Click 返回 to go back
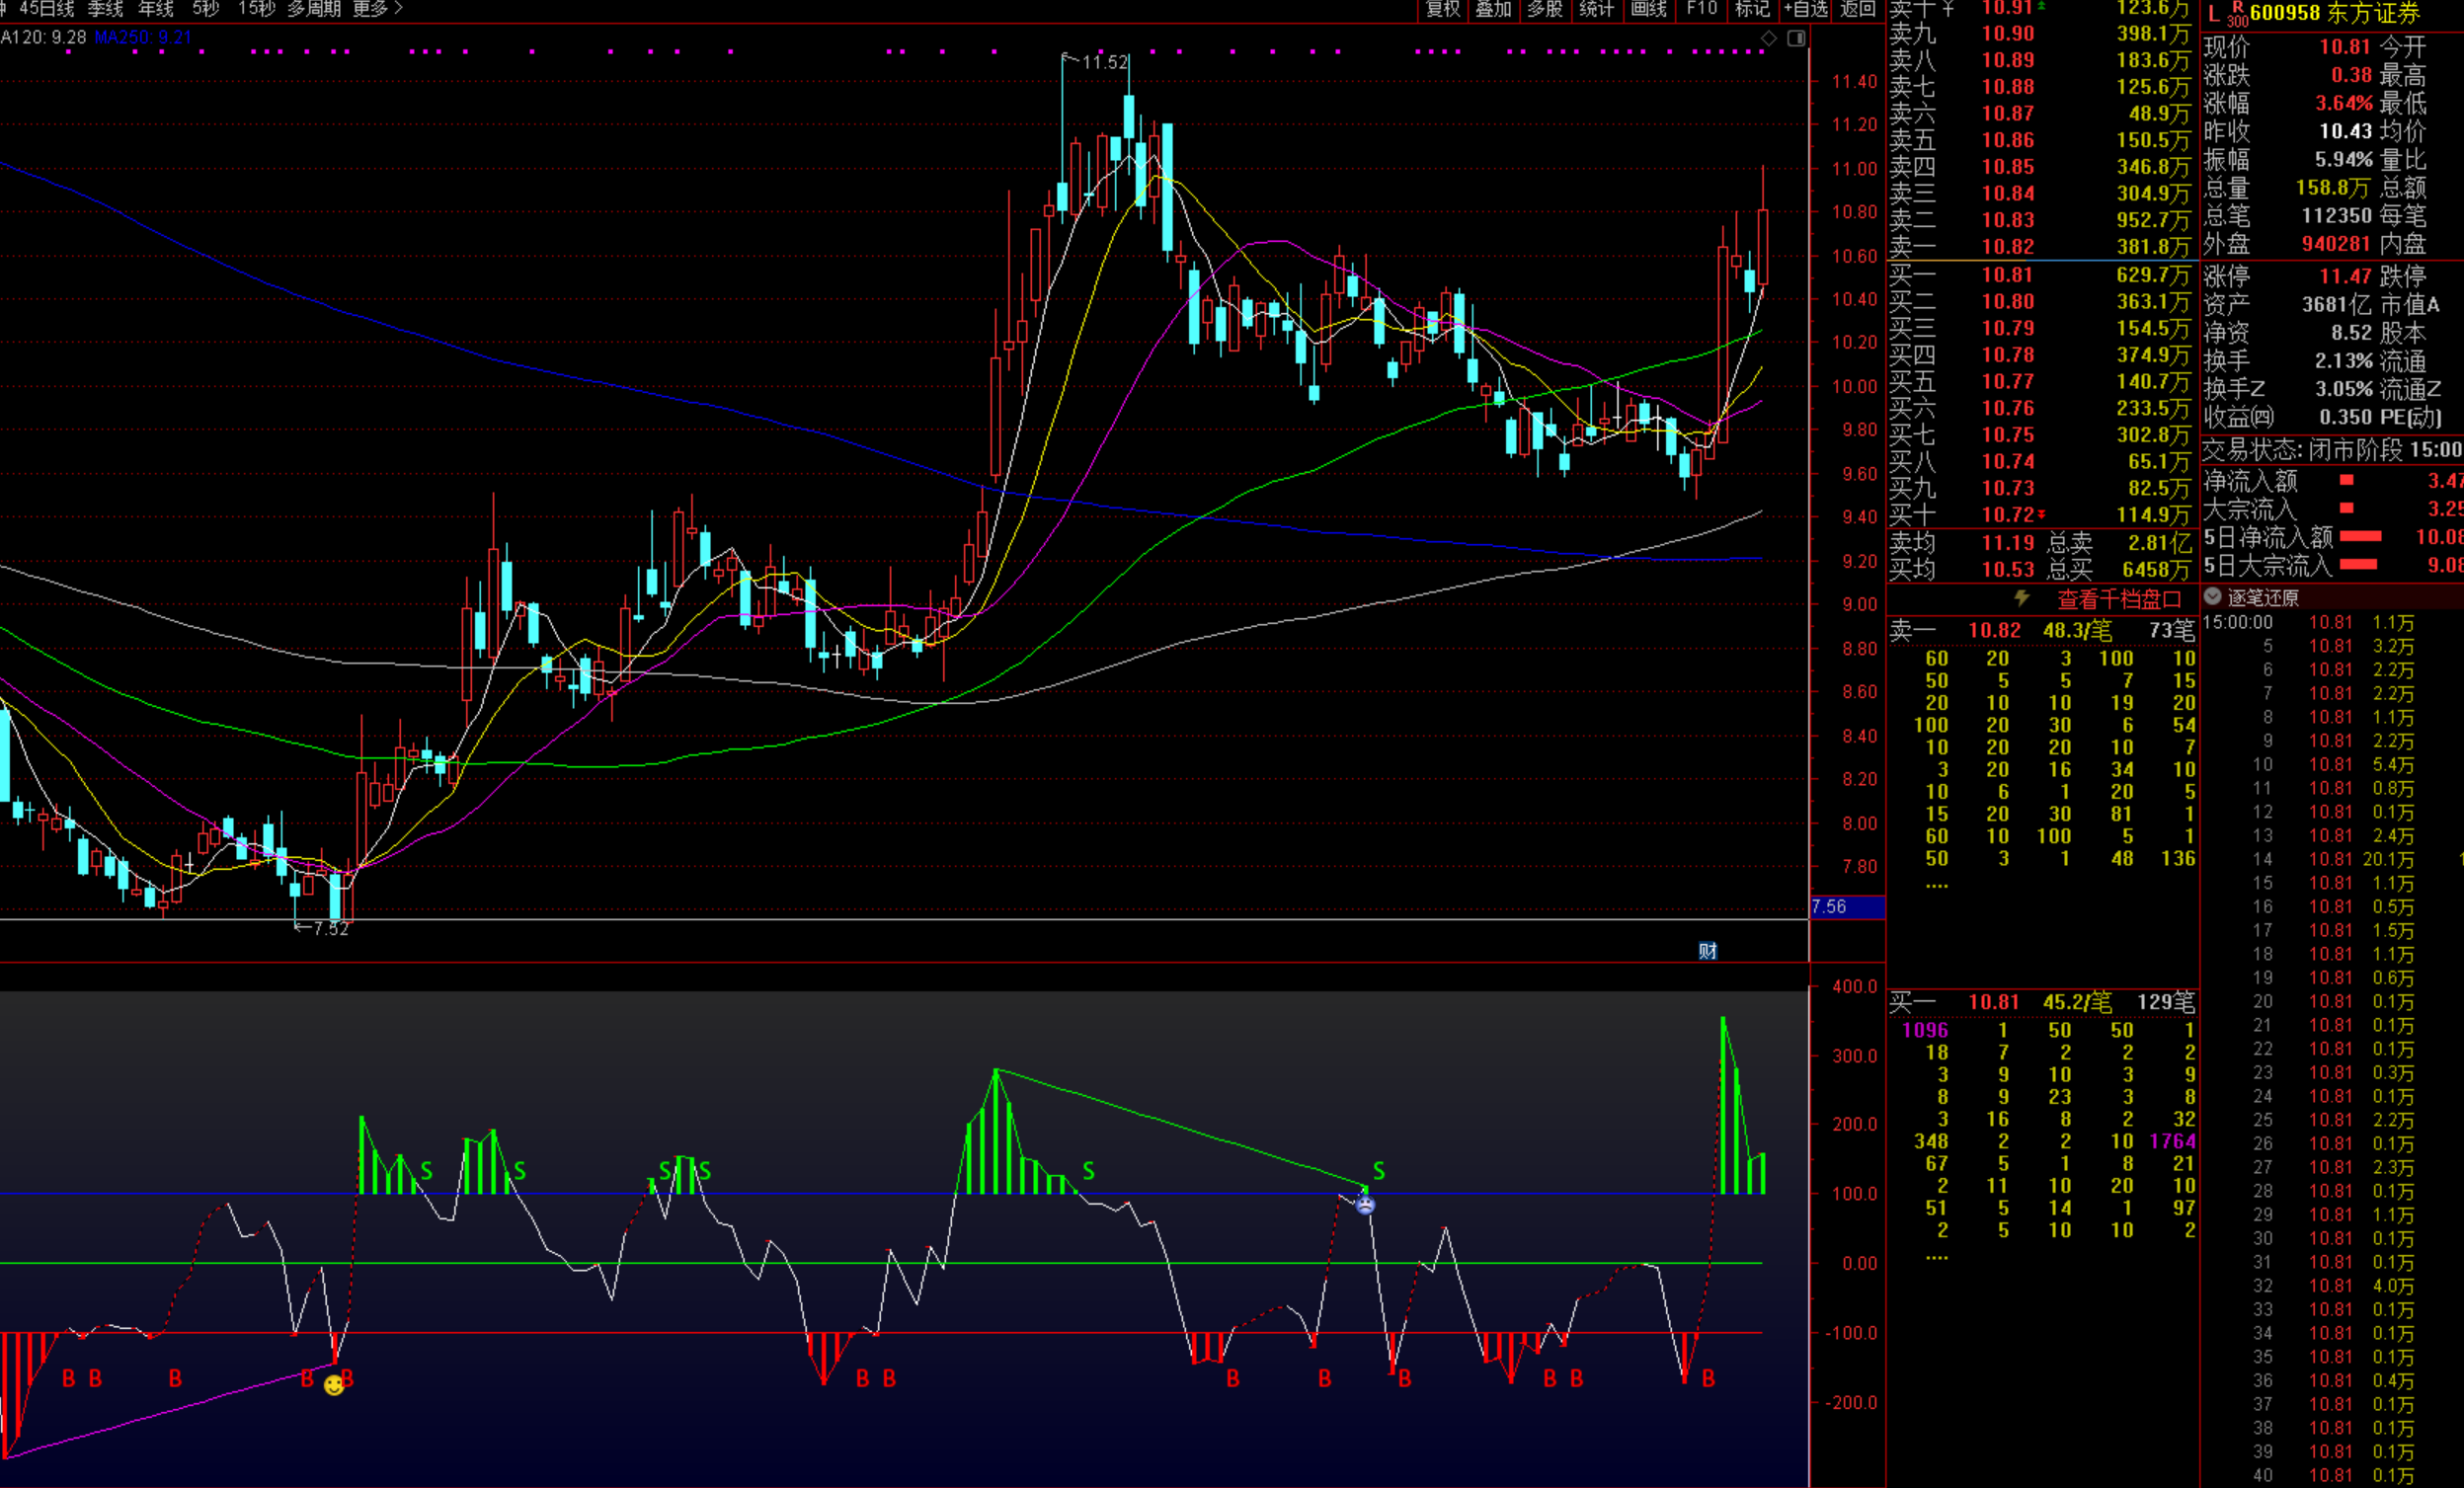Viewport: 2464px width, 1488px height. click(1858, 9)
